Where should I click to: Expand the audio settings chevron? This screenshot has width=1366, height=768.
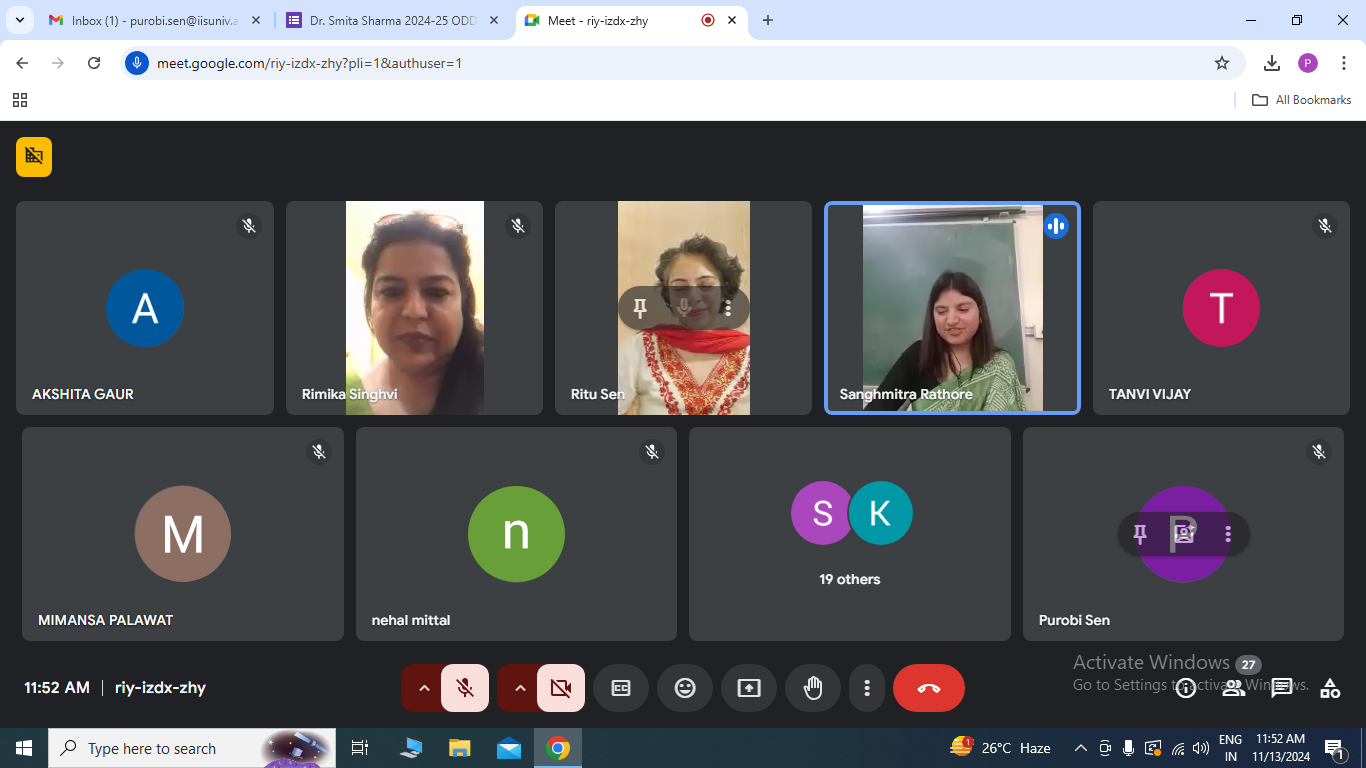coord(424,688)
